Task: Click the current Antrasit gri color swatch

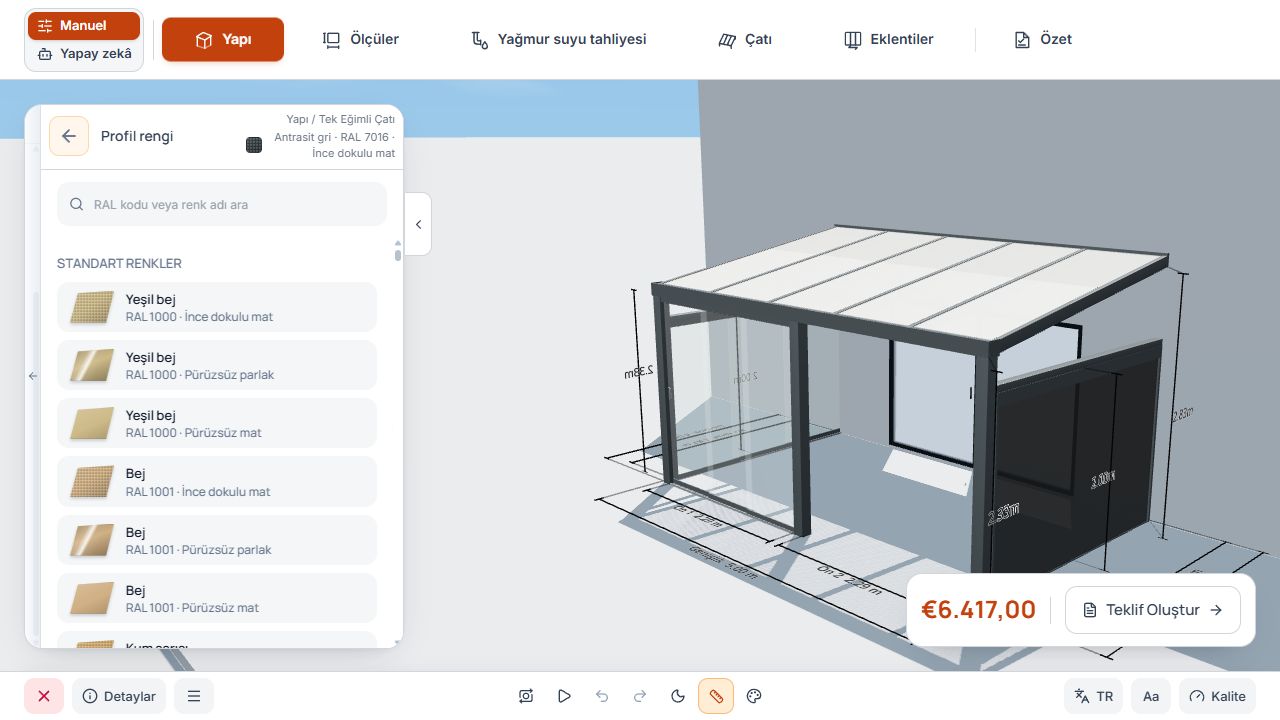Action: coord(254,145)
